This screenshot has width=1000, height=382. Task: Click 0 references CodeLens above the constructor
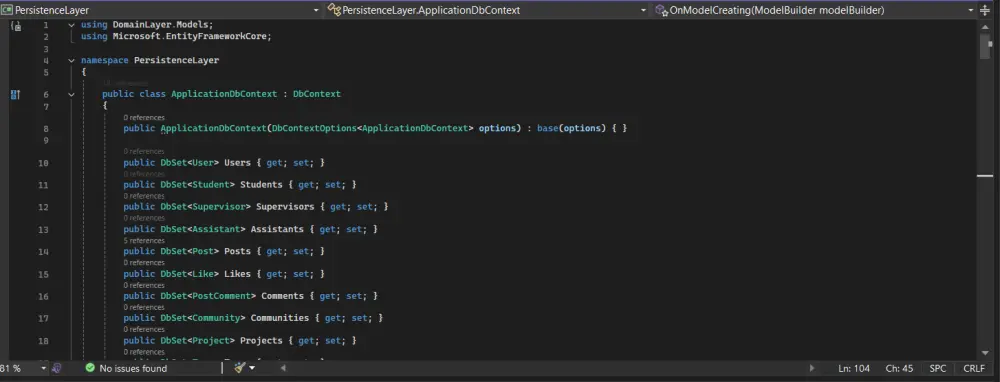[x=144, y=117]
